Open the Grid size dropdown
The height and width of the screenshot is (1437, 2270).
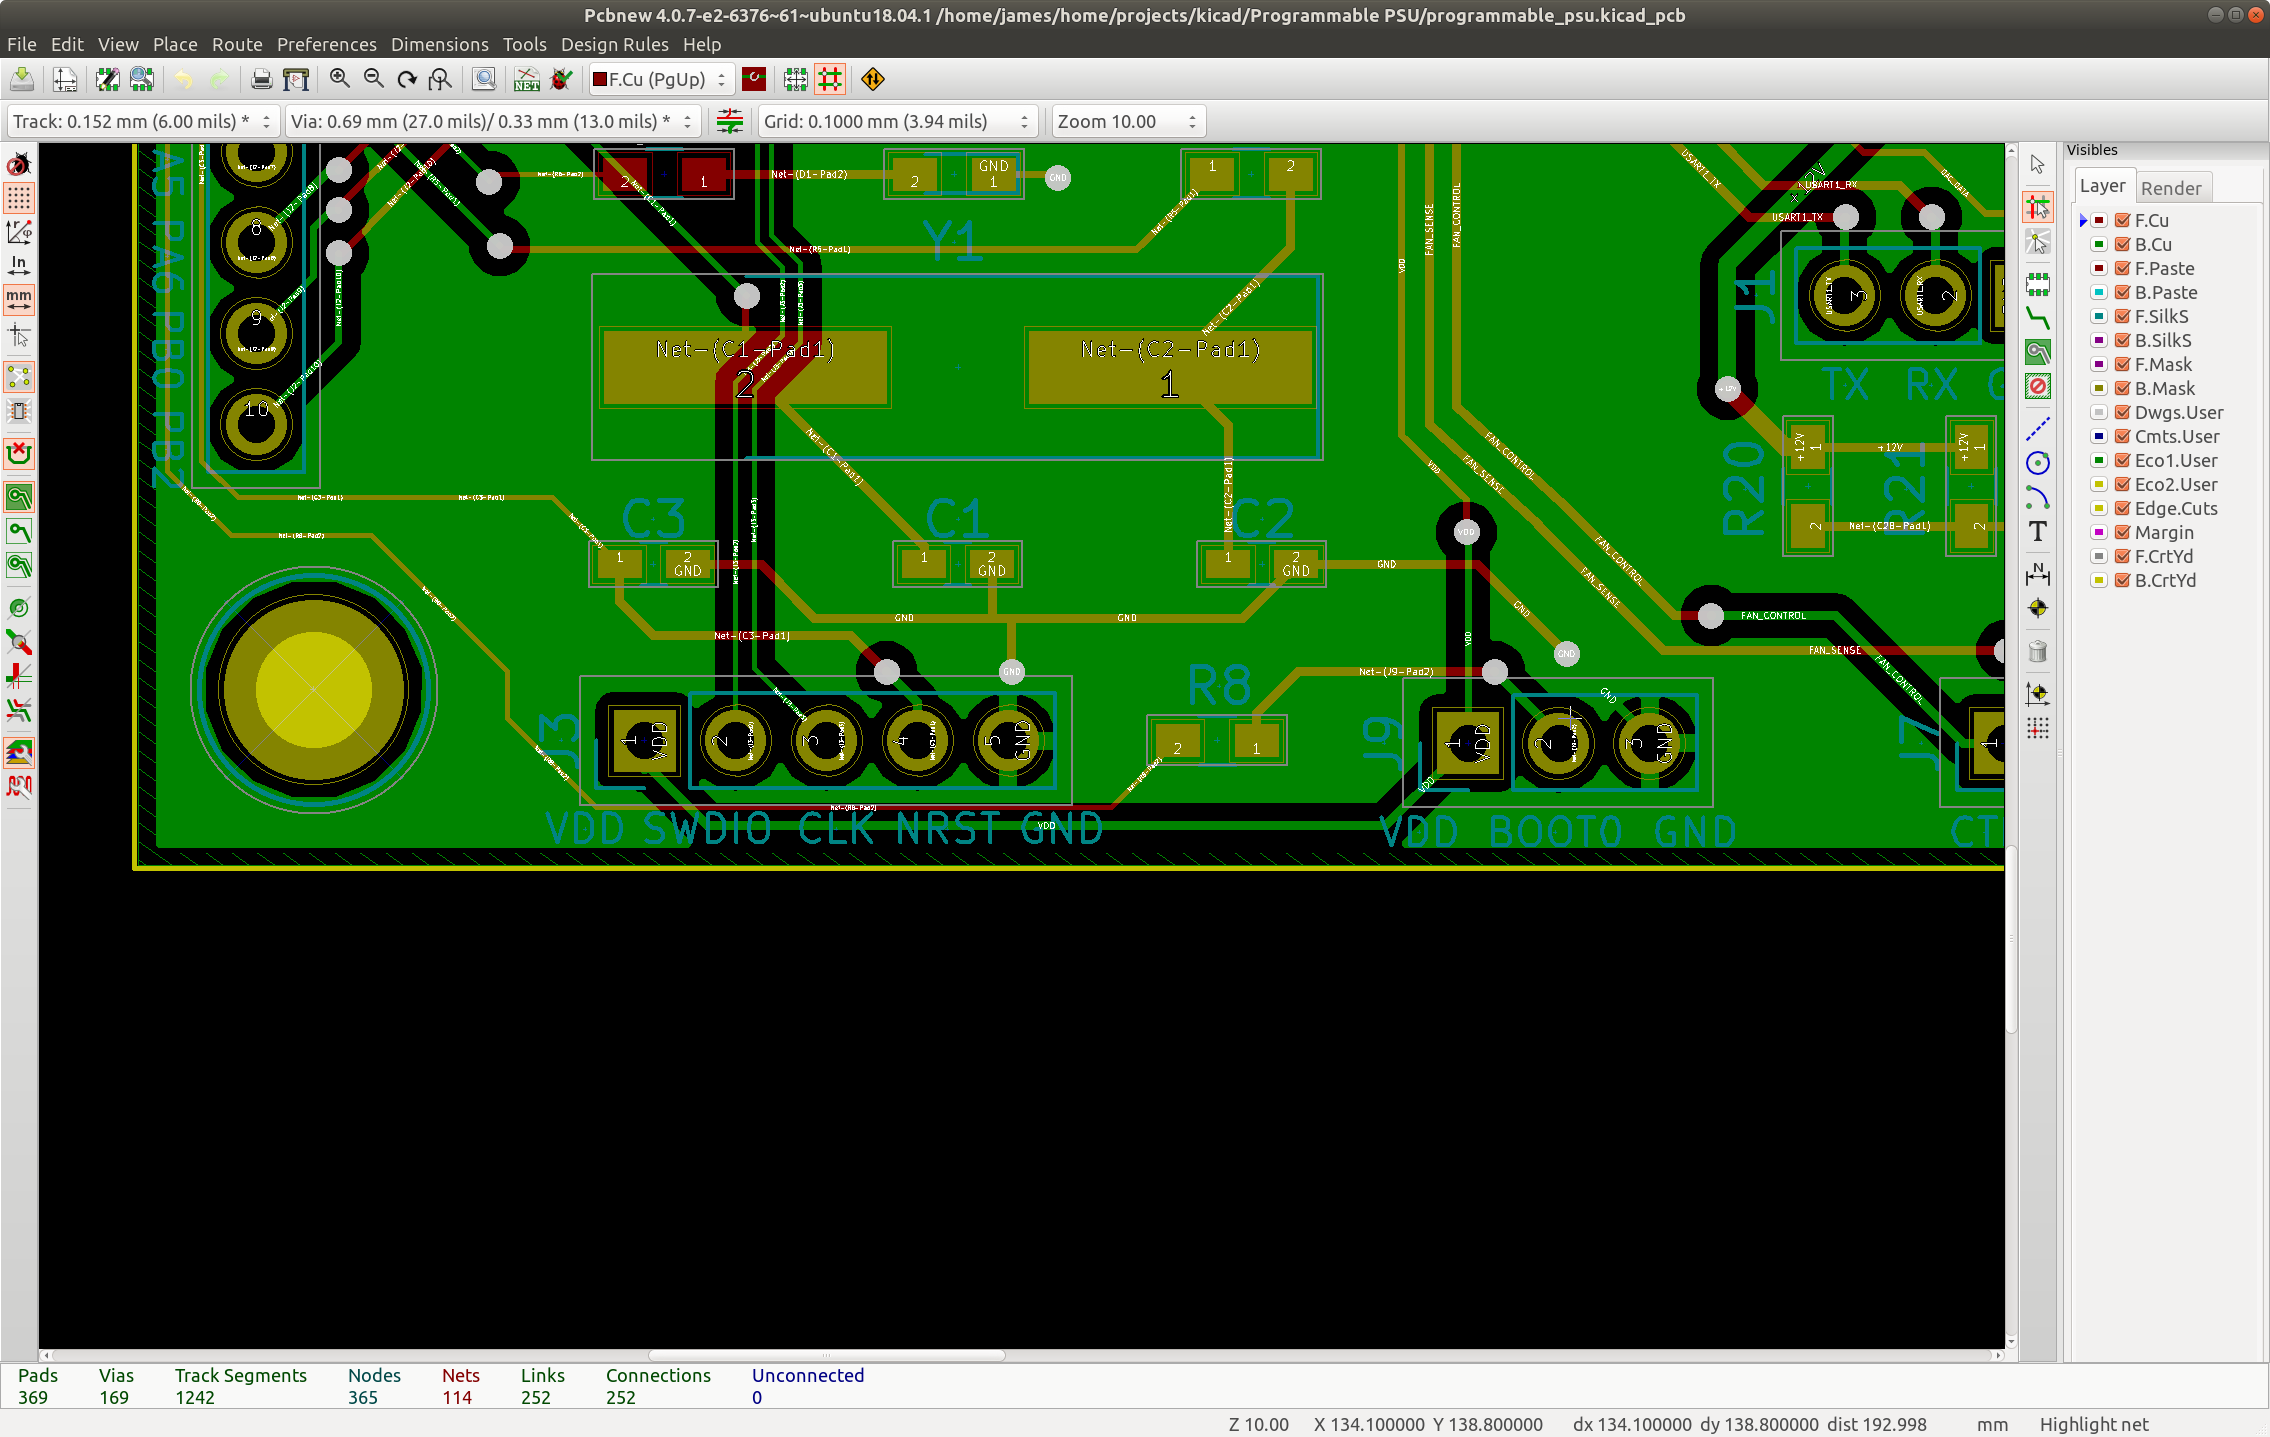coord(896,122)
